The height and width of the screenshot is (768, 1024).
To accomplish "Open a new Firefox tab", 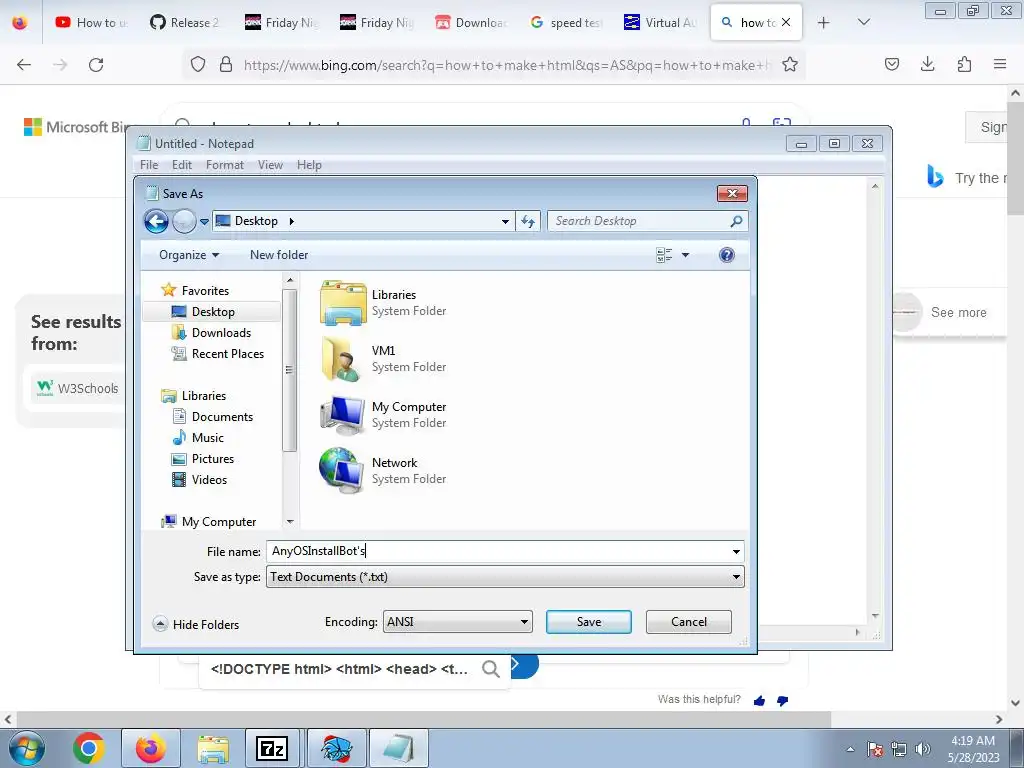I will click(824, 22).
